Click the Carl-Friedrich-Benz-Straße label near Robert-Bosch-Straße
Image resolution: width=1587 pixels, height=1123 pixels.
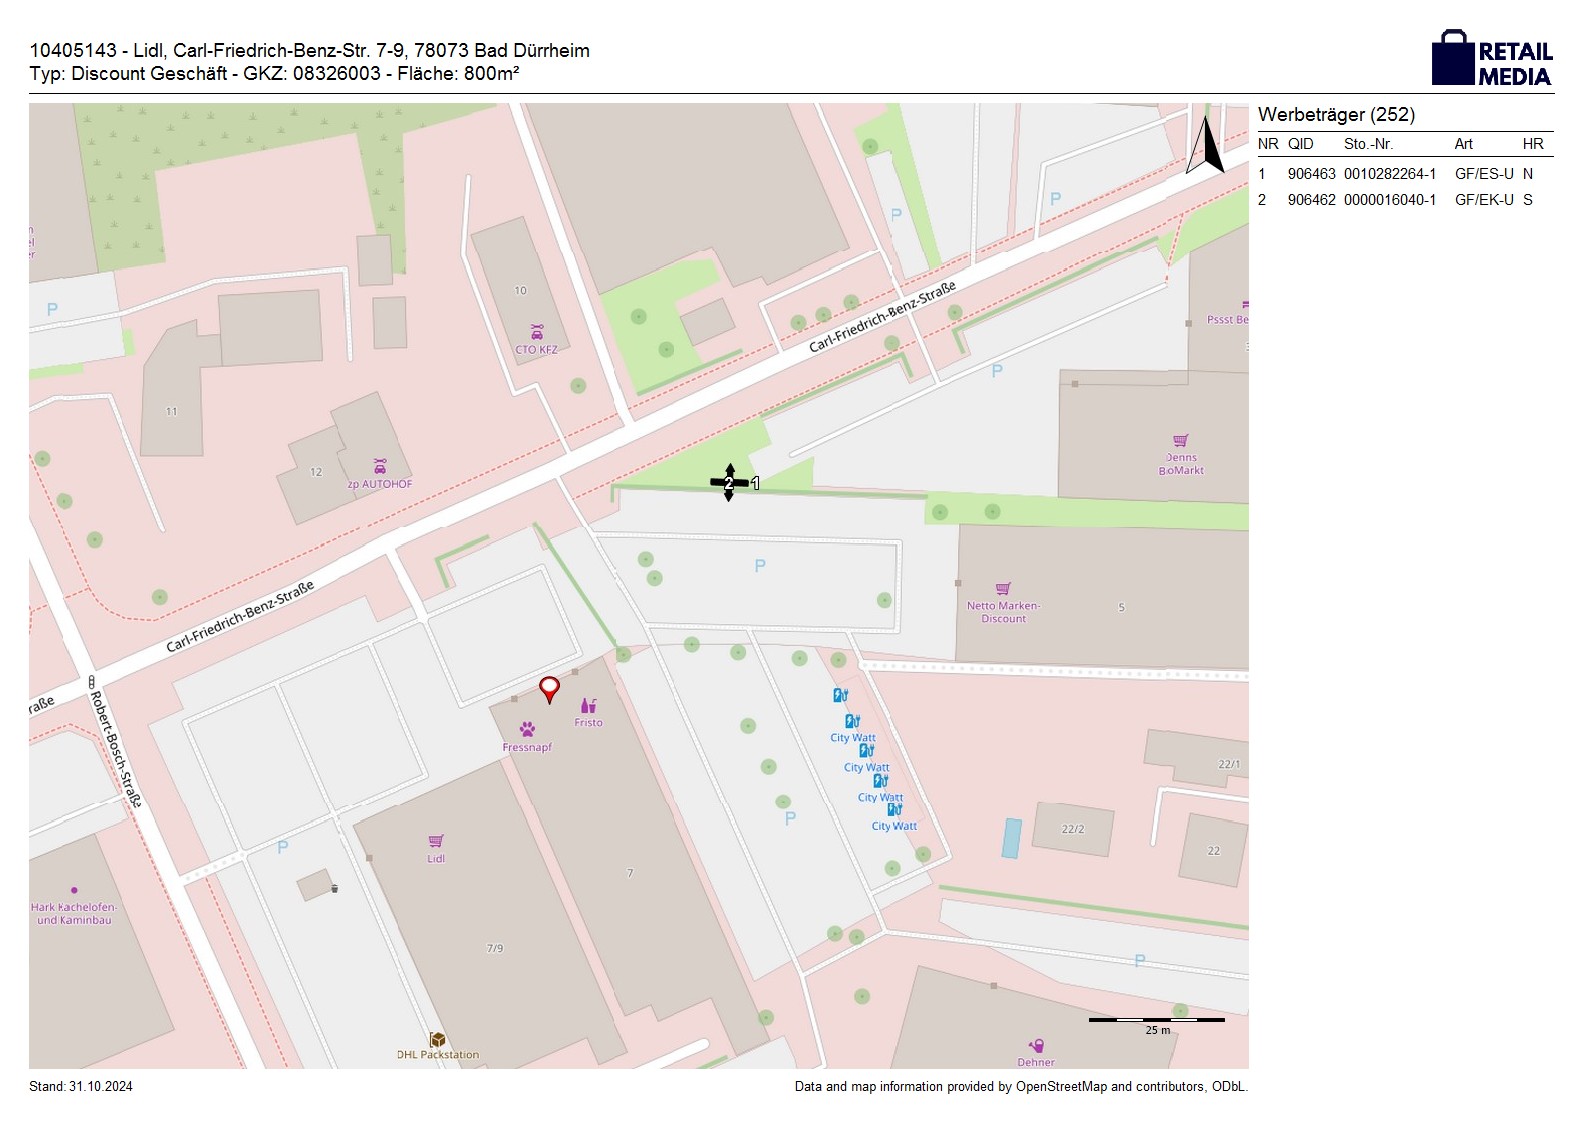[x=240, y=616]
